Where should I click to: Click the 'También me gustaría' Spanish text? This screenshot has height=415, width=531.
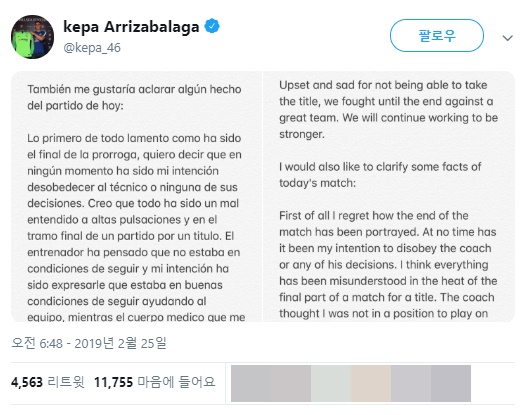pos(134,97)
